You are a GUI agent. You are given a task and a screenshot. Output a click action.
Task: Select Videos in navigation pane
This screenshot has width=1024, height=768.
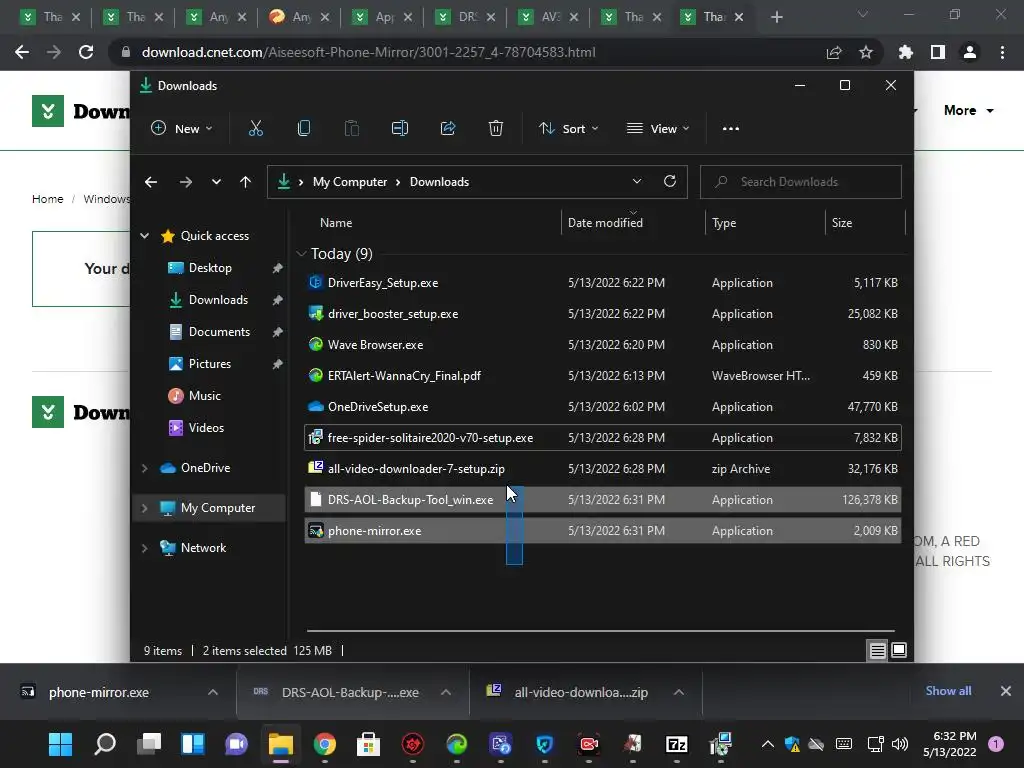[x=206, y=428]
